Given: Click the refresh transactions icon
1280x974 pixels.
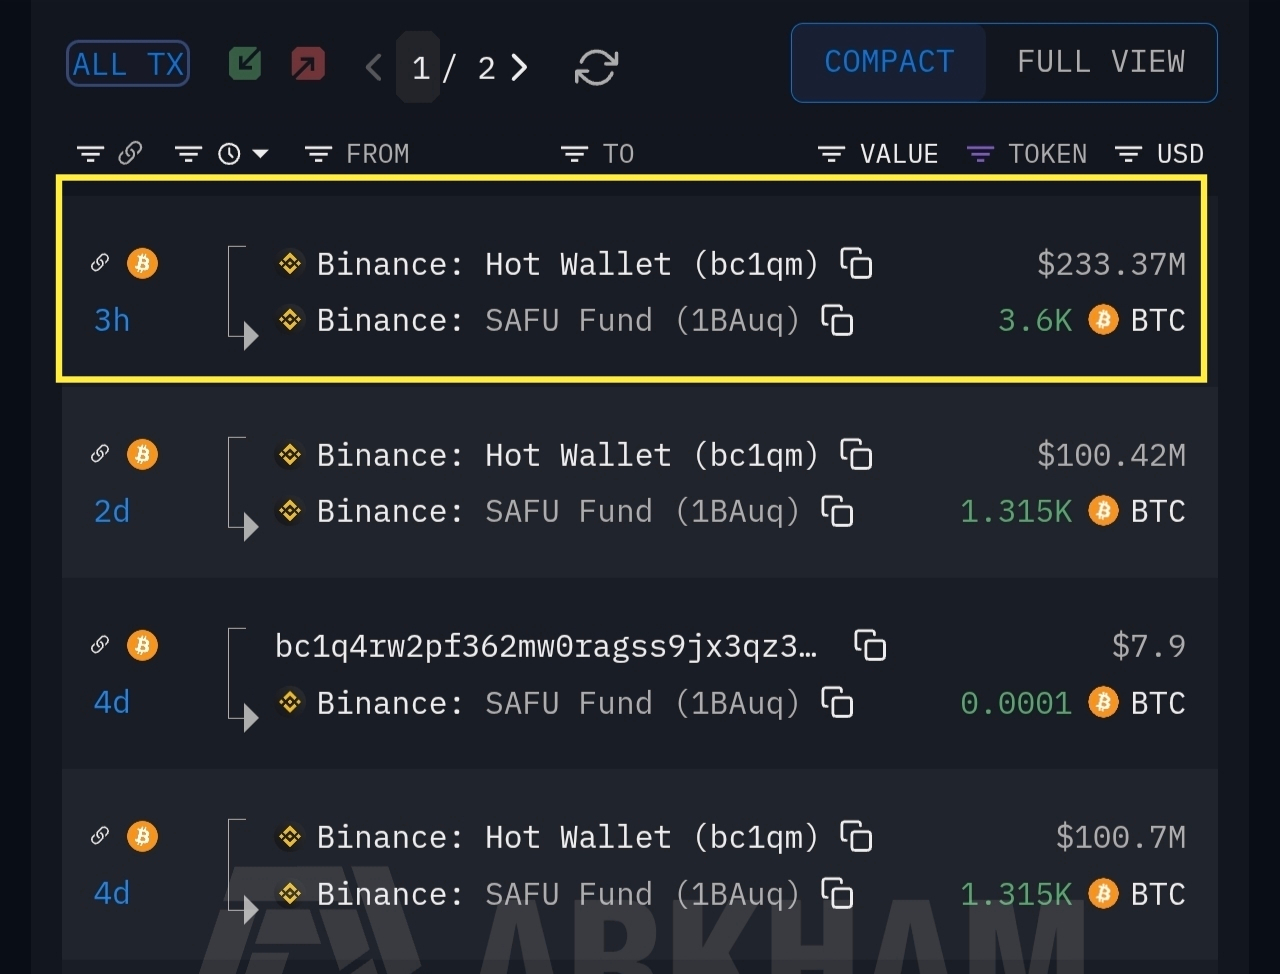Looking at the screenshot, I should click(596, 67).
